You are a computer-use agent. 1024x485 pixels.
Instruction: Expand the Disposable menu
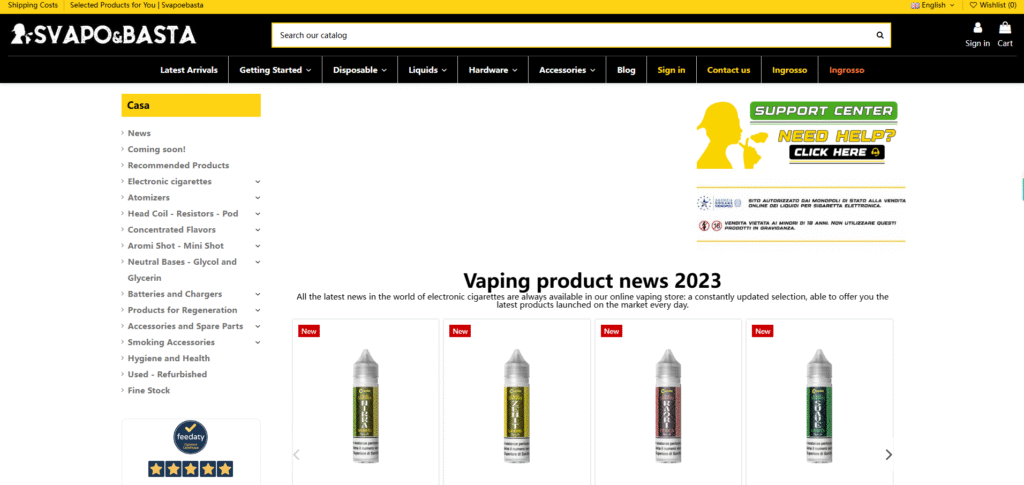click(360, 70)
